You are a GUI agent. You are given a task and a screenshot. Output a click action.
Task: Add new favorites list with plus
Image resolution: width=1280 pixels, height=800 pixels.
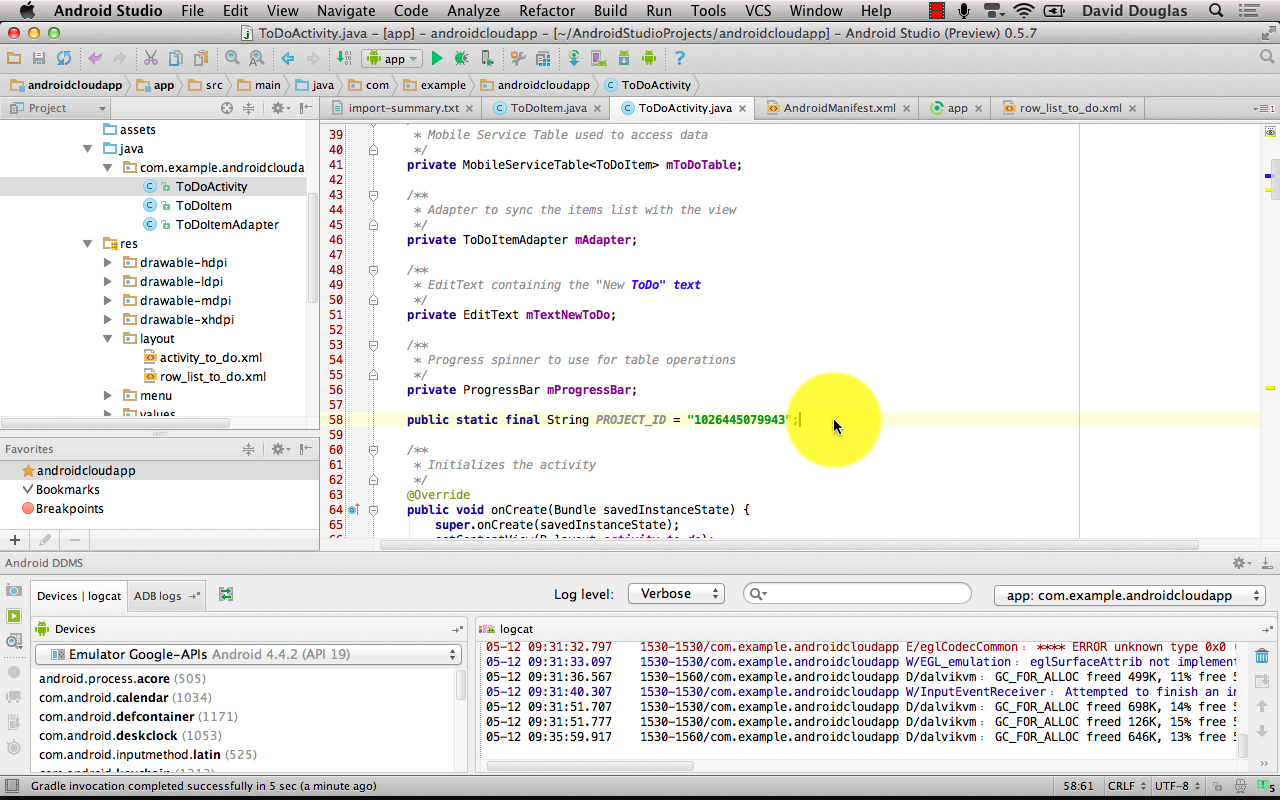(x=14, y=540)
